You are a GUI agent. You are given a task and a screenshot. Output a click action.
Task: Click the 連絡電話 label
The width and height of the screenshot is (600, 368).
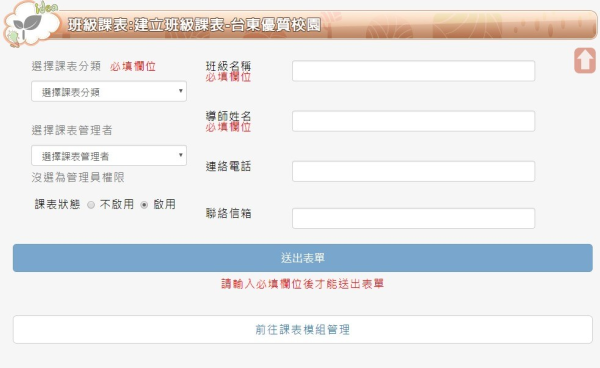coord(228,166)
